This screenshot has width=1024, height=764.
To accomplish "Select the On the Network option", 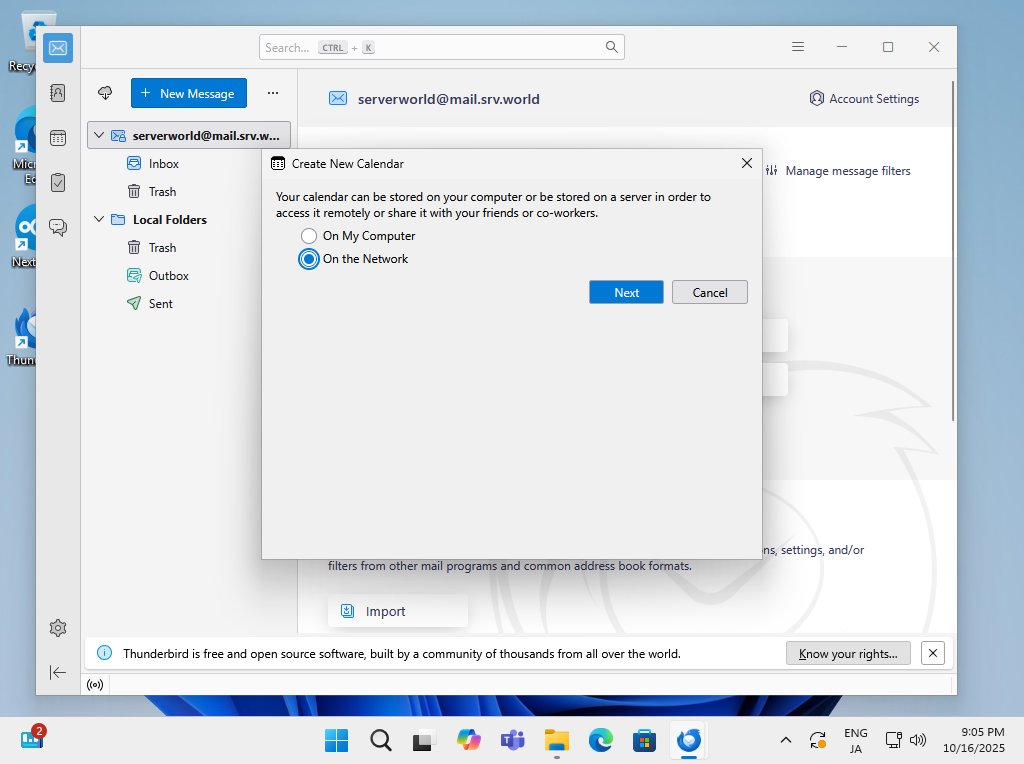I will (309, 259).
